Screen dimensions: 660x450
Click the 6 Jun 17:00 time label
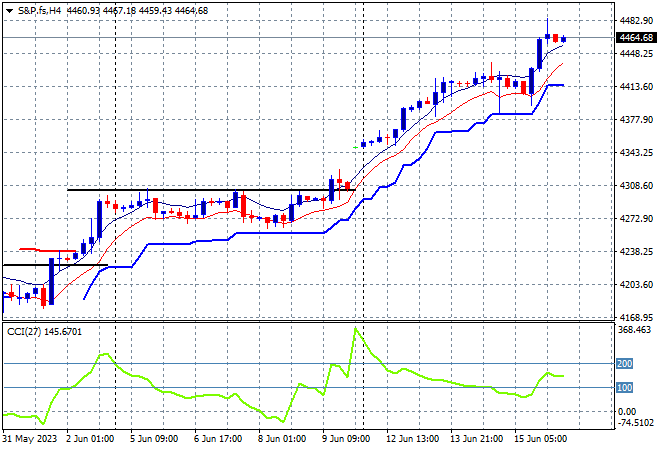pos(218,439)
